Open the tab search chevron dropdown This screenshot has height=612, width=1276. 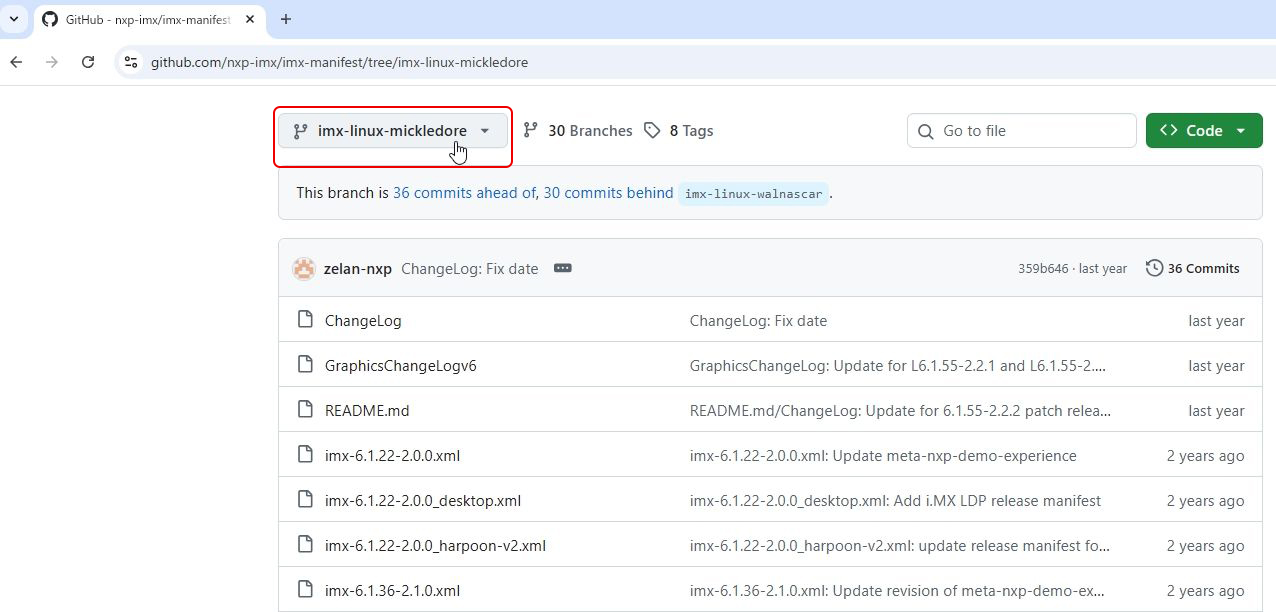click(15, 19)
